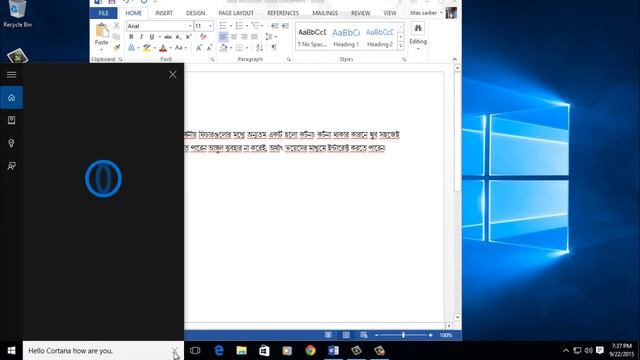Adjust the Word zoom slider handle
Viewport: 640px width, 360px height.
(403, 335)
